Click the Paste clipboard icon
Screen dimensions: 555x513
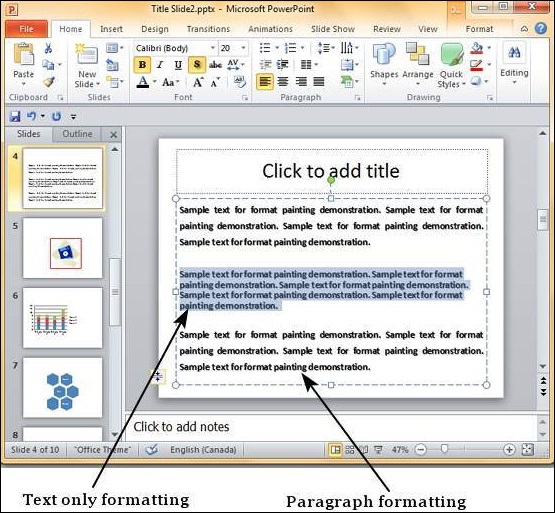coord(23,54)
